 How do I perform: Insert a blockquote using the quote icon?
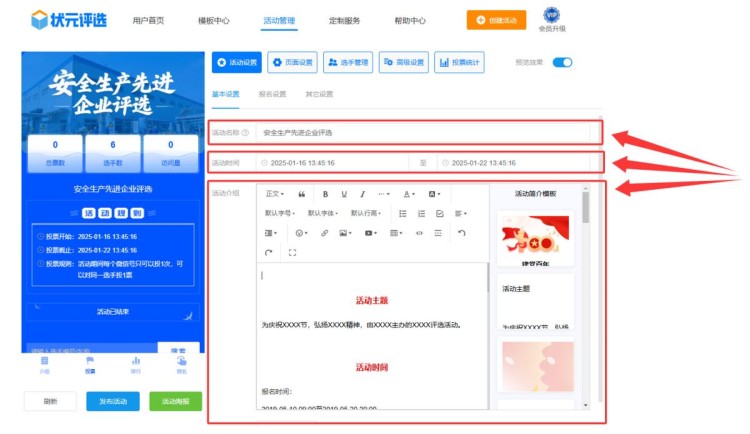pyautogui.click(x=302, y=194)
